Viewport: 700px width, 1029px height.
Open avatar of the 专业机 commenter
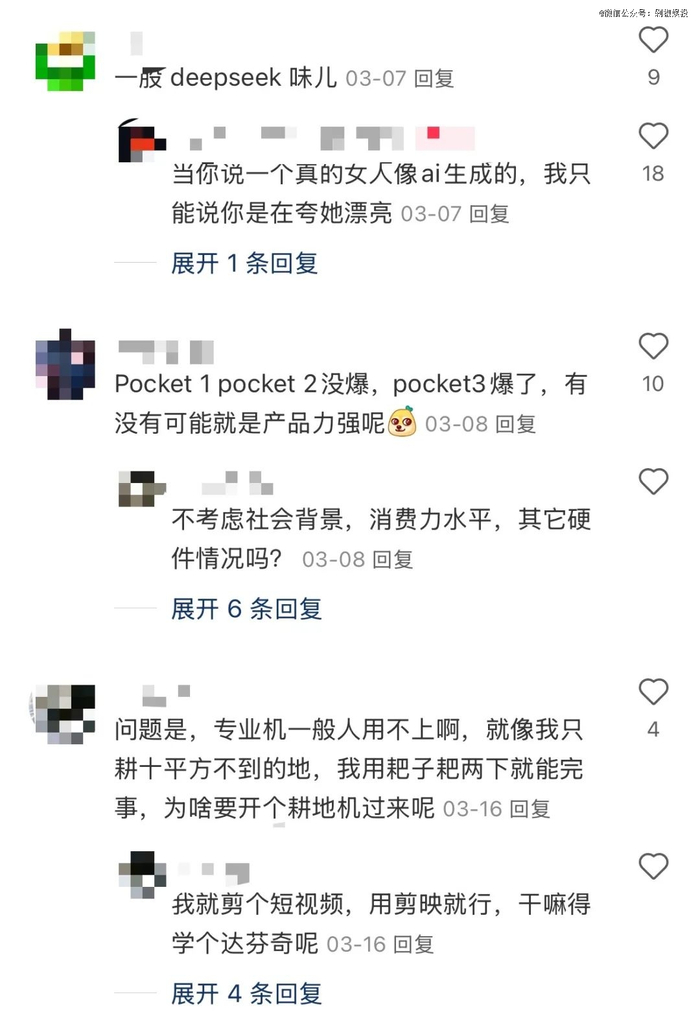click(x=64, y=714)
